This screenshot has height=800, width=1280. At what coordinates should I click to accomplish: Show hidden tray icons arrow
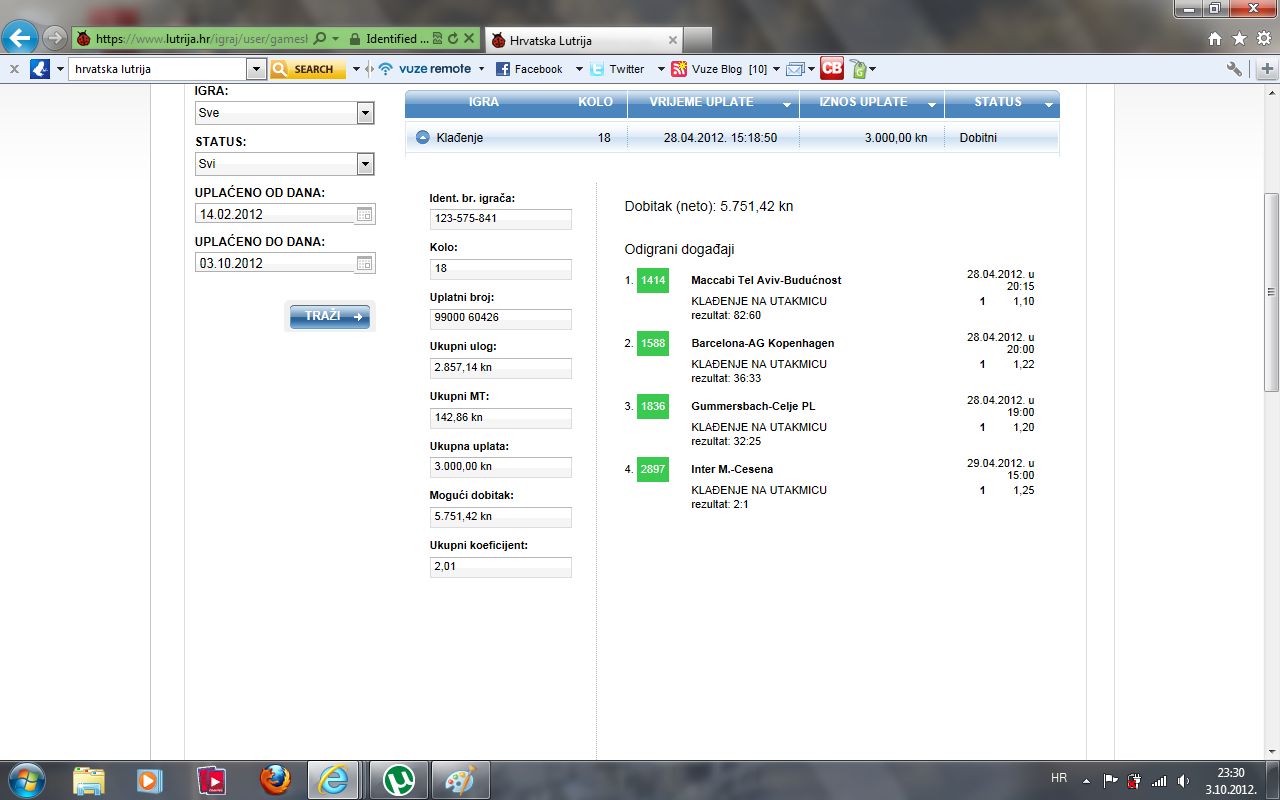(1086, 780)
